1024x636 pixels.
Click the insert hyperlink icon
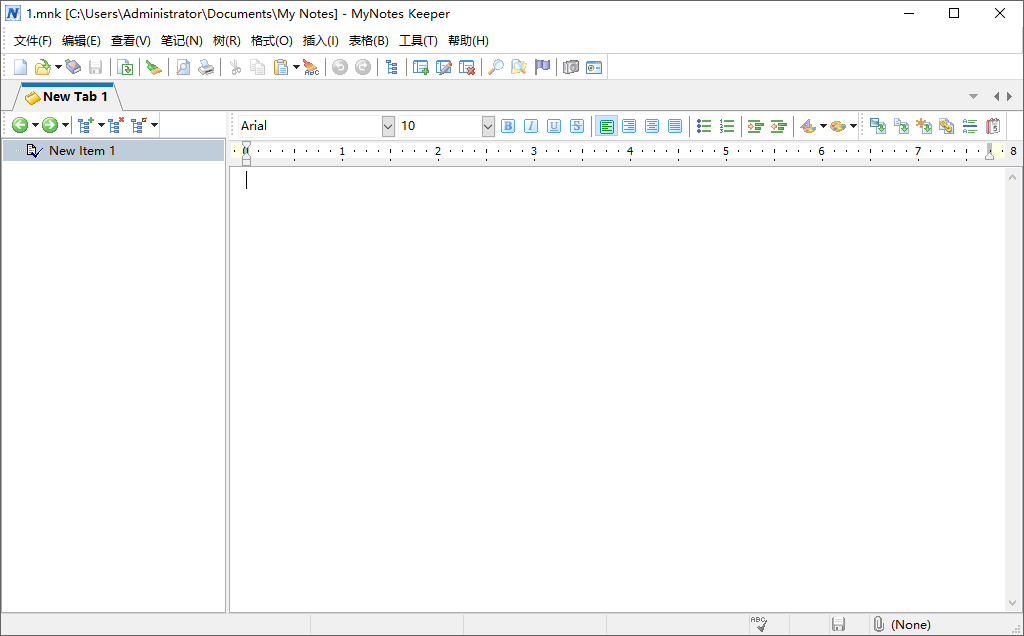(946, 126)
